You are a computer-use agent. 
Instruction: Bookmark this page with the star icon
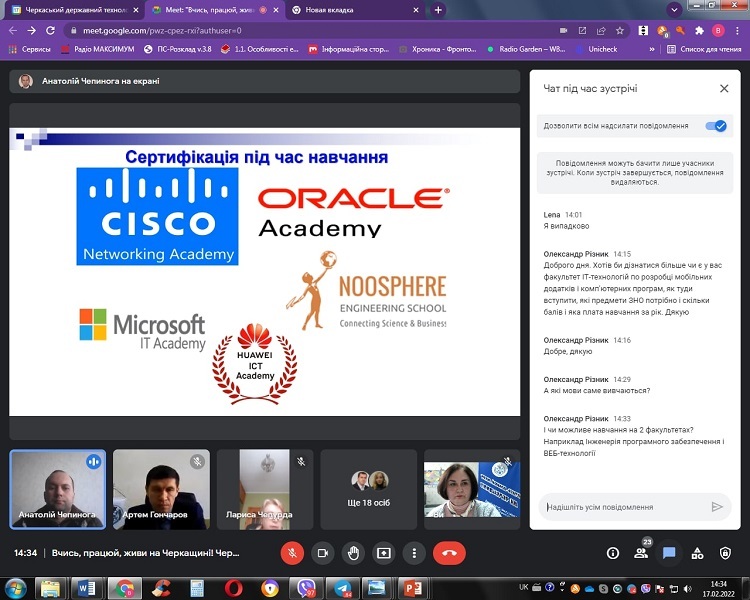[x=620, y=31]
